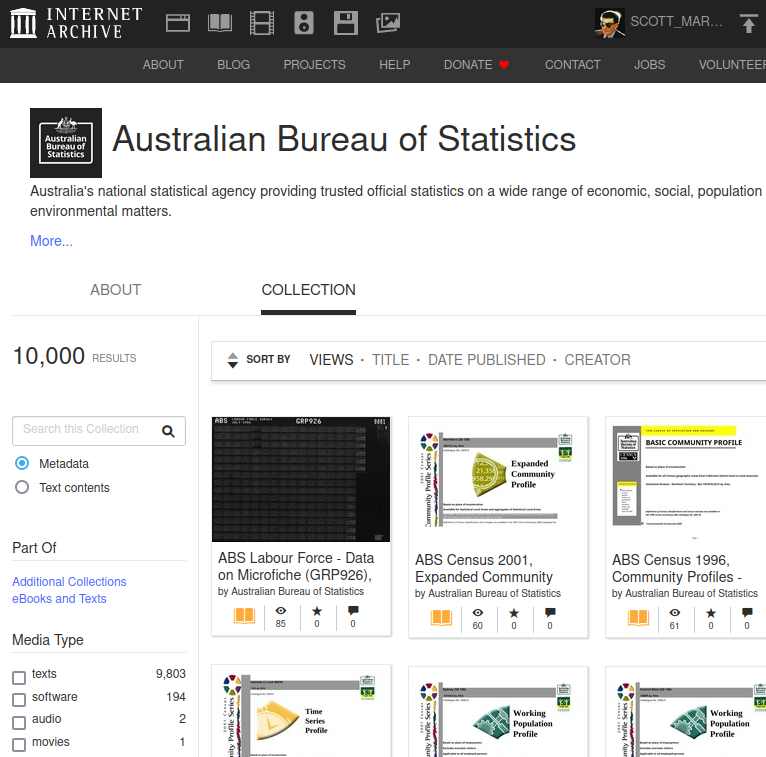Toggle the sort direction arrows
766x757 pixels.
233,360
